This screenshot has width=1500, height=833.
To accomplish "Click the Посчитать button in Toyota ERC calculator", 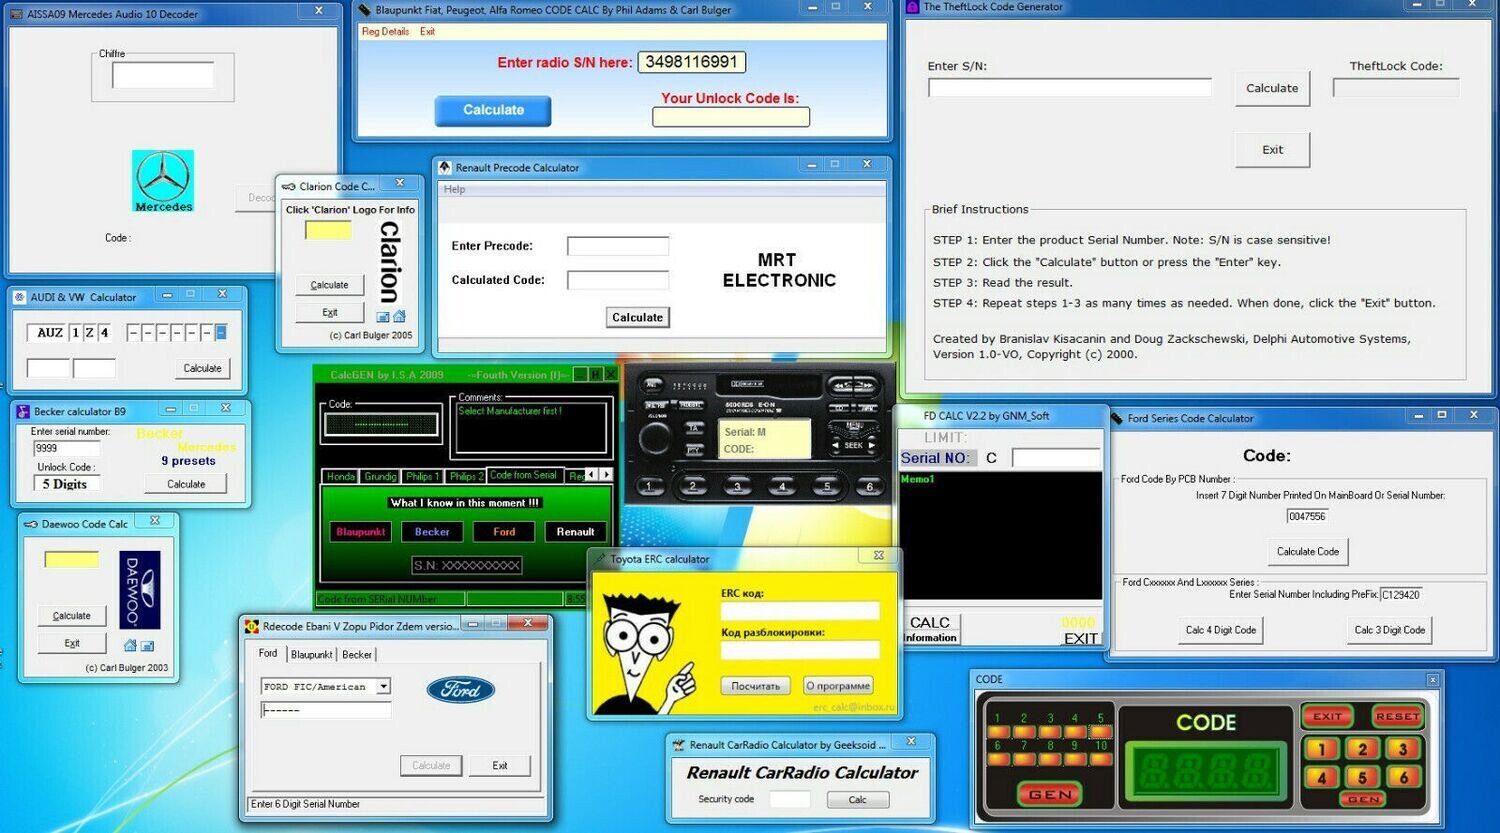I will [x=755, y=686].
